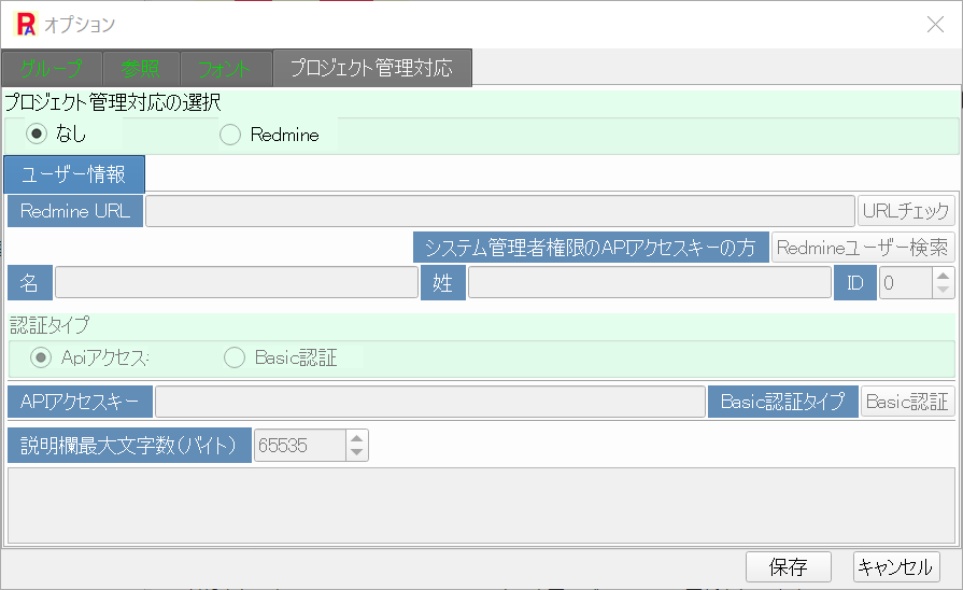This screenshot has height=590, width=963.
Task: Open the 参照 tab
Action: [141, 68]
